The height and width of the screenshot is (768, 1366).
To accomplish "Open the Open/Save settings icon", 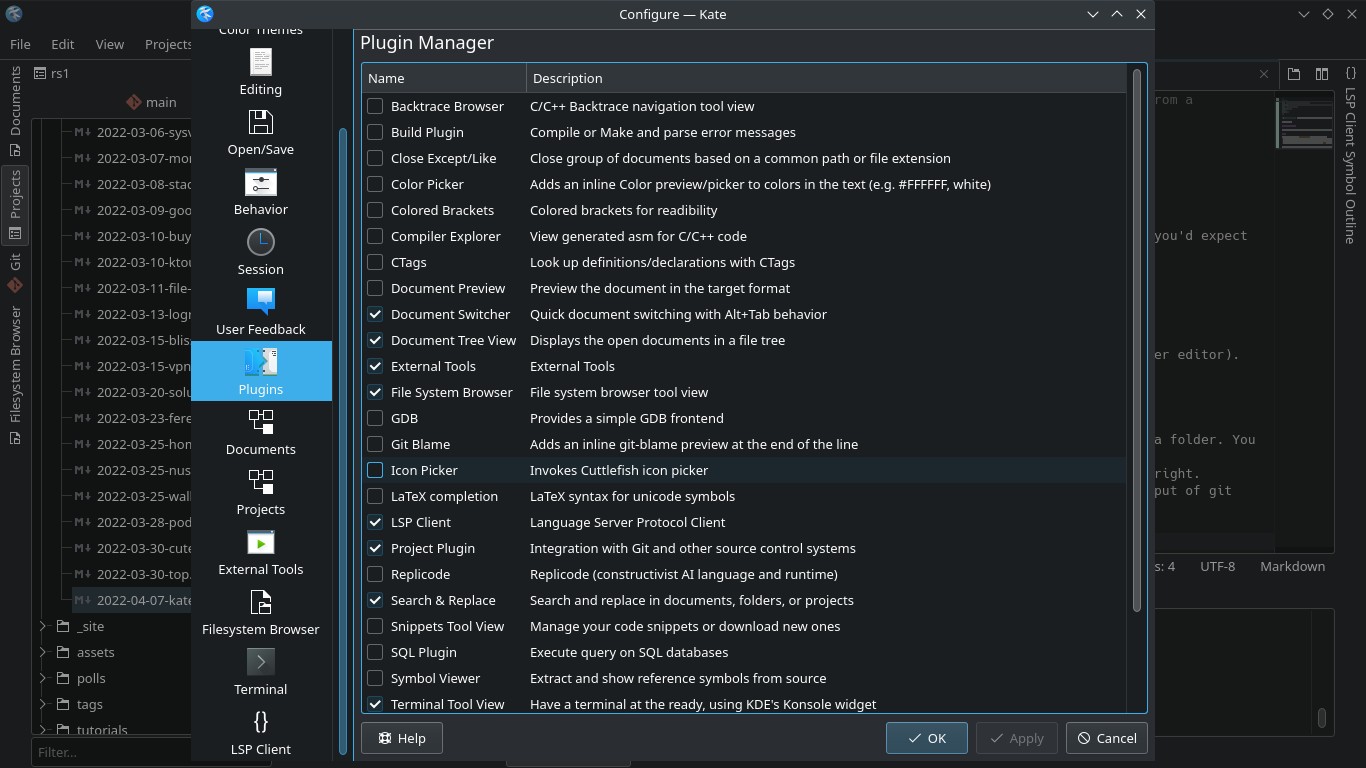I will click(261, 122).
